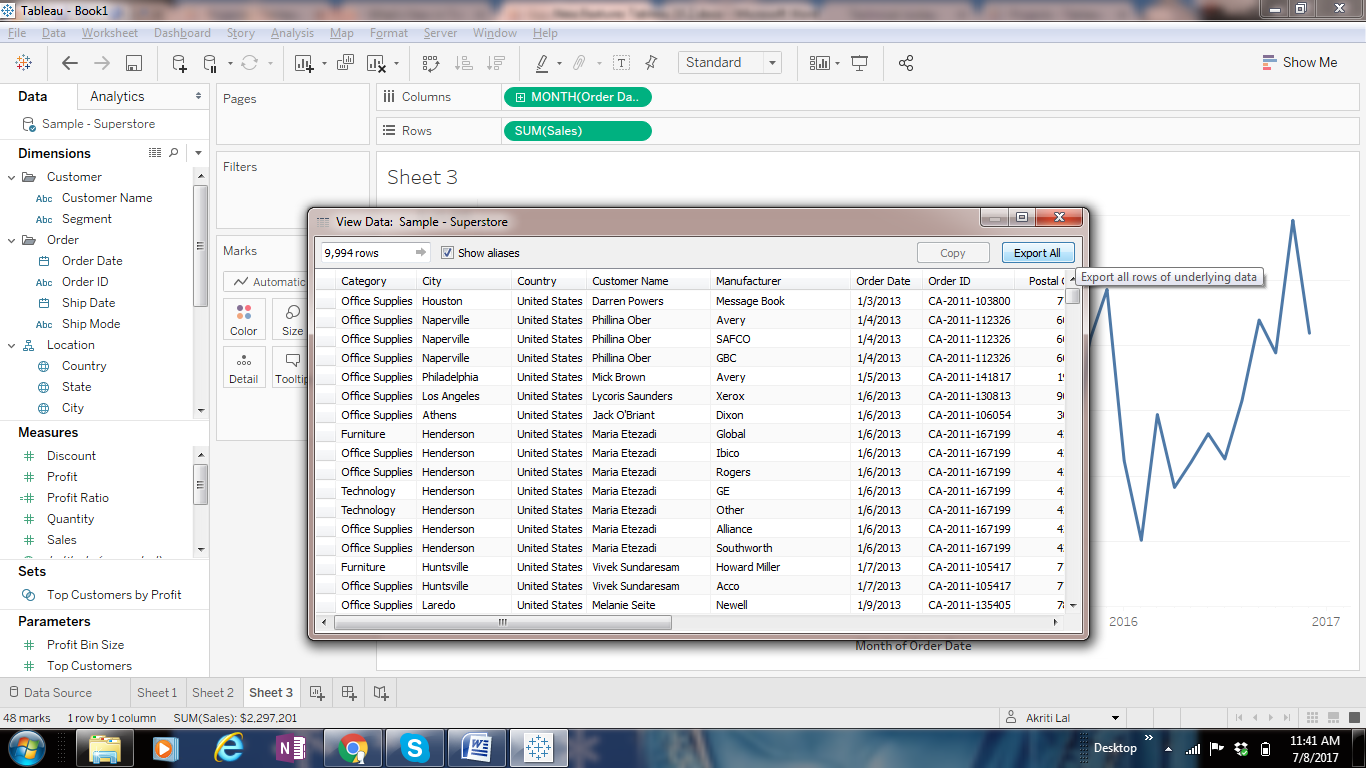Click the Pause Auto Updates icon

(x=210, y=63)
